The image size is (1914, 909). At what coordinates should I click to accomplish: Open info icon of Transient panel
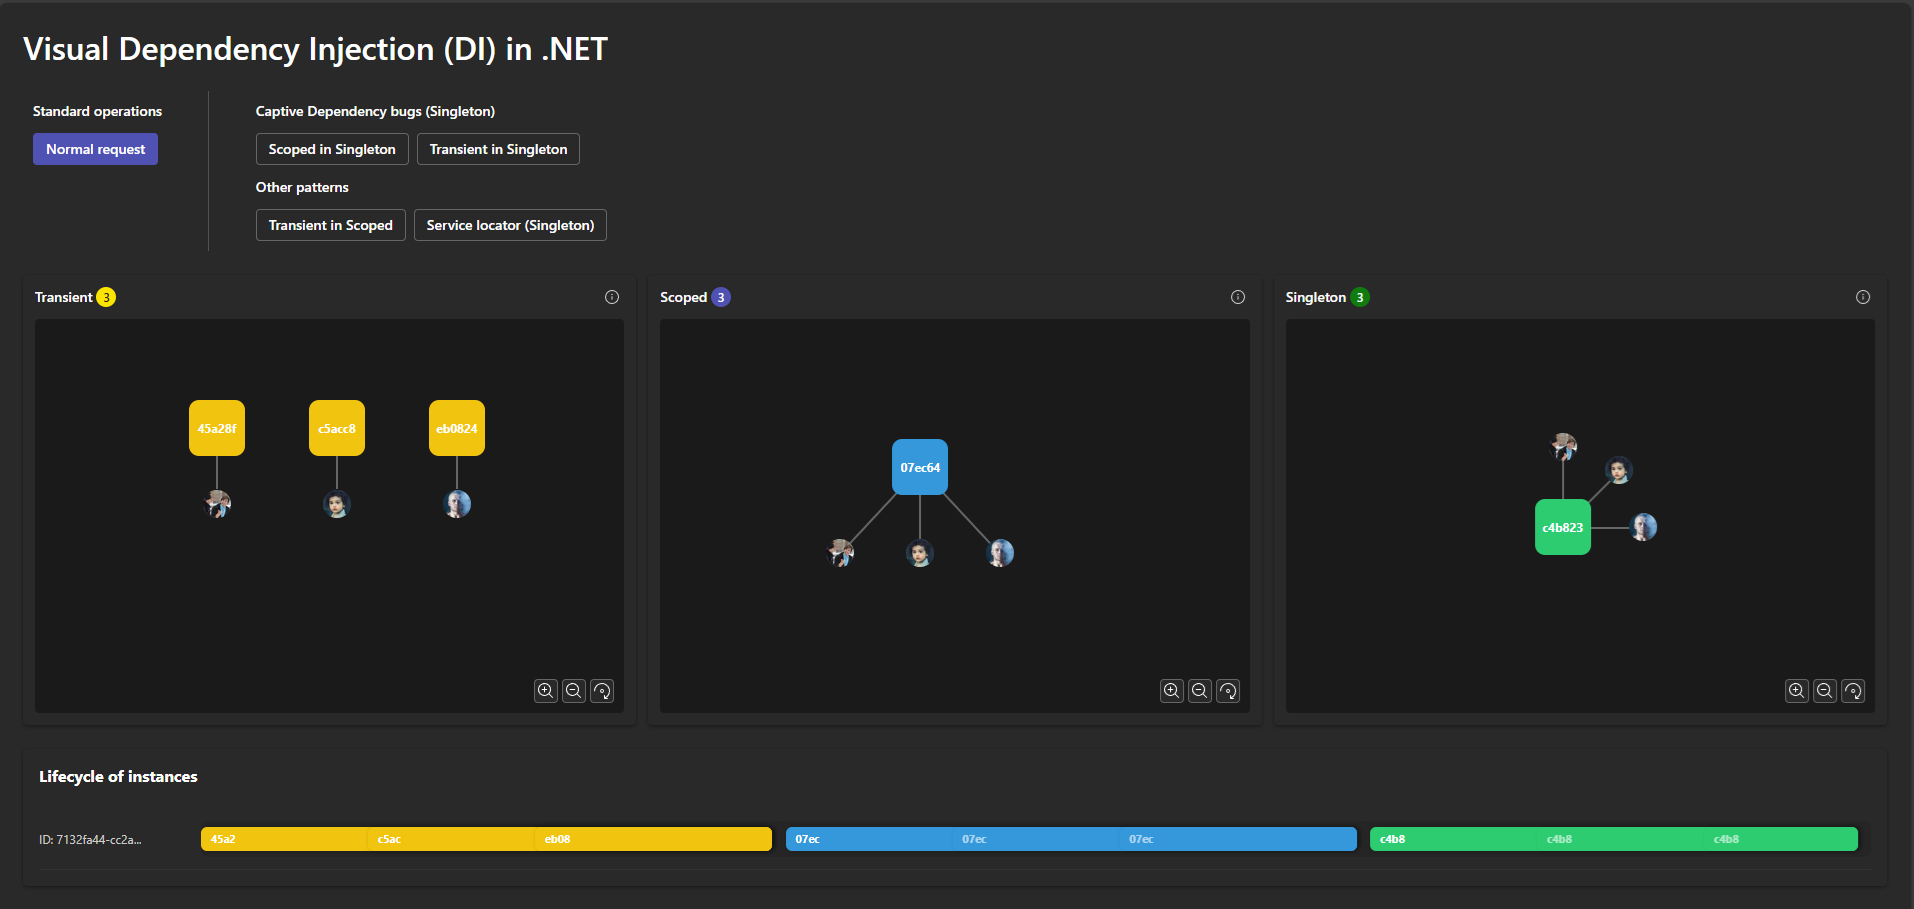[612, 297]
